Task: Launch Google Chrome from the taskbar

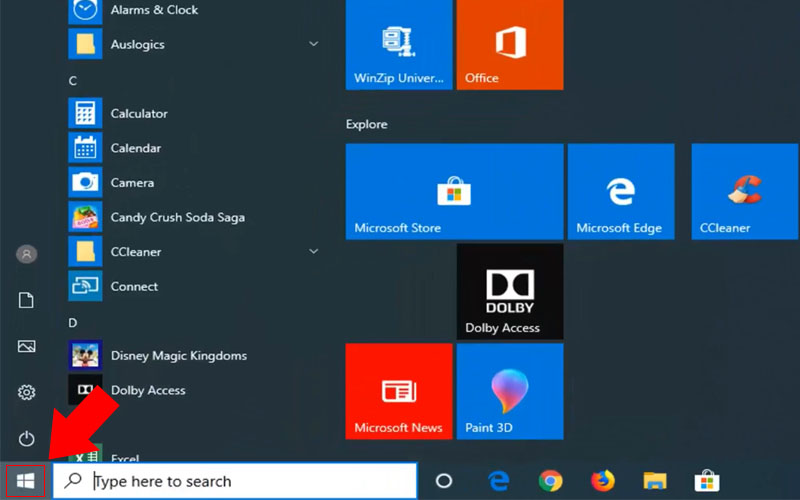Action: click(x=551, y=481)
